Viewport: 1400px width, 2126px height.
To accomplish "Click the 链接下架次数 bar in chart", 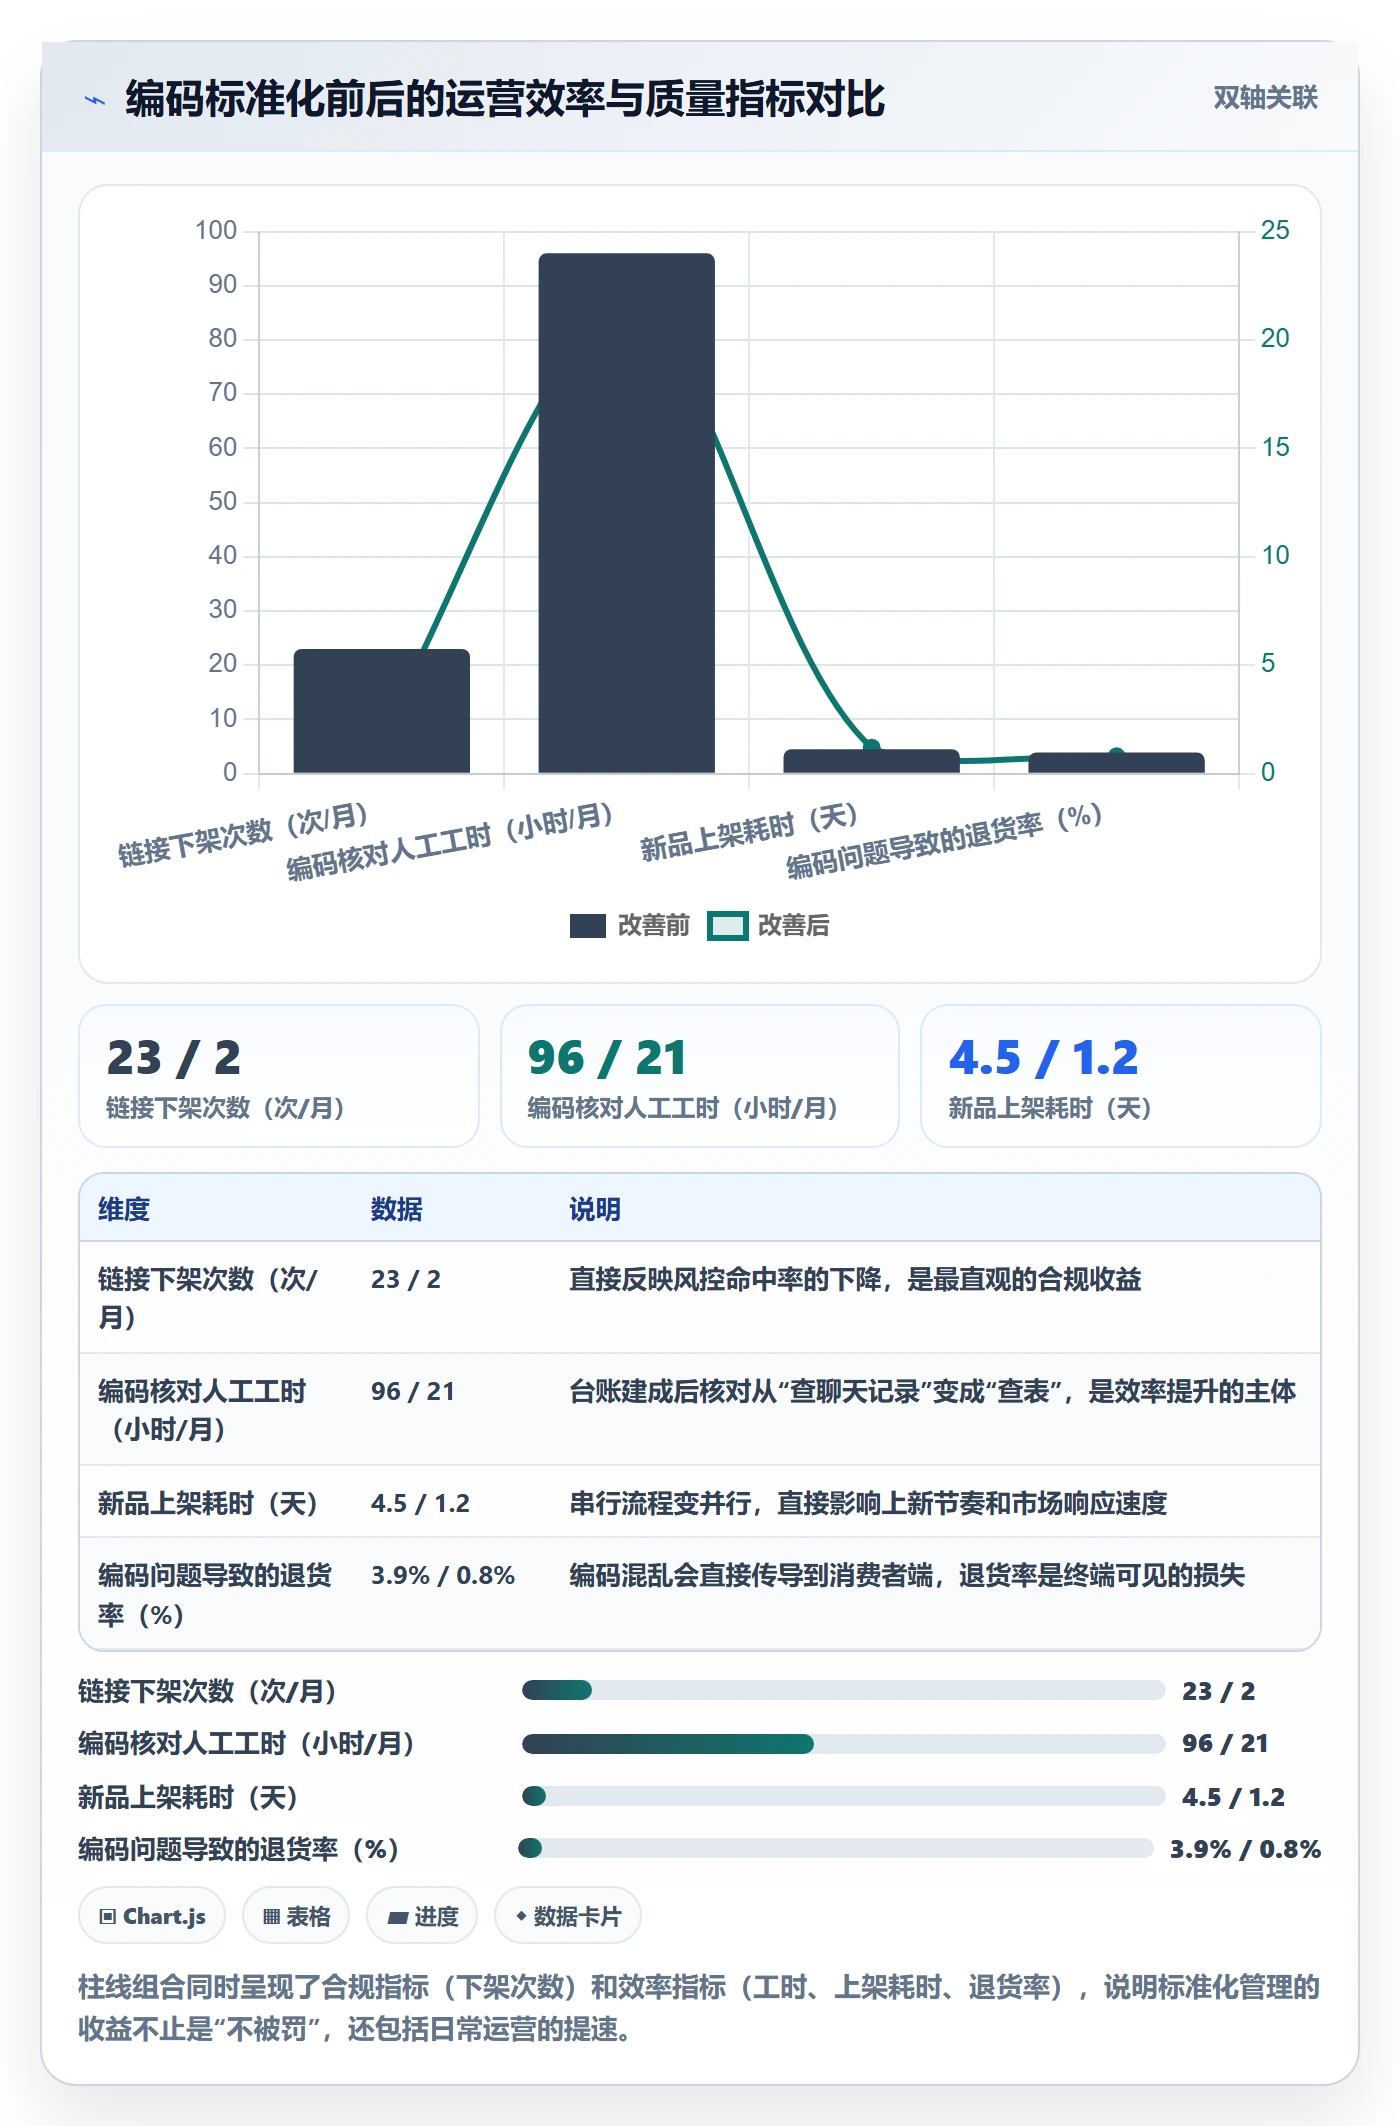I will (381, 711).
